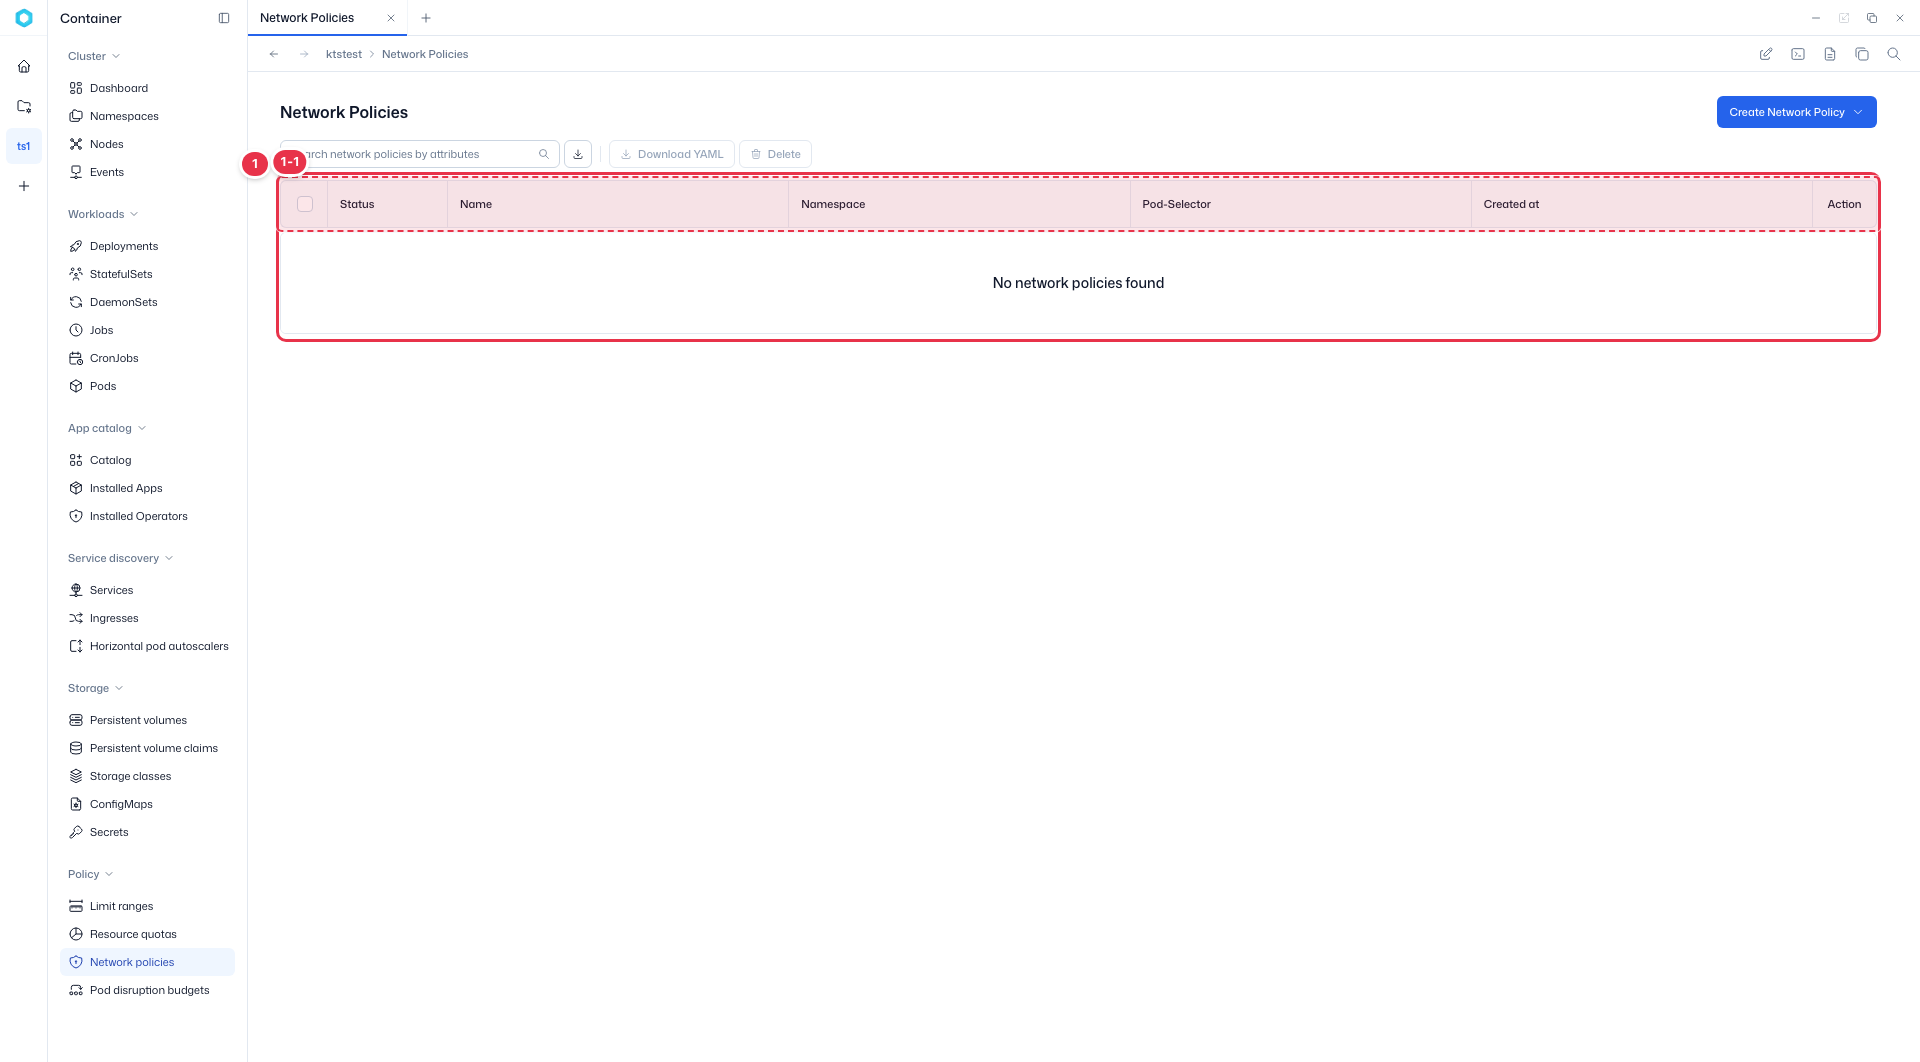Open Deployments in the sidebar
The image size is (1920, 1062).
click(x=124, y=246)
